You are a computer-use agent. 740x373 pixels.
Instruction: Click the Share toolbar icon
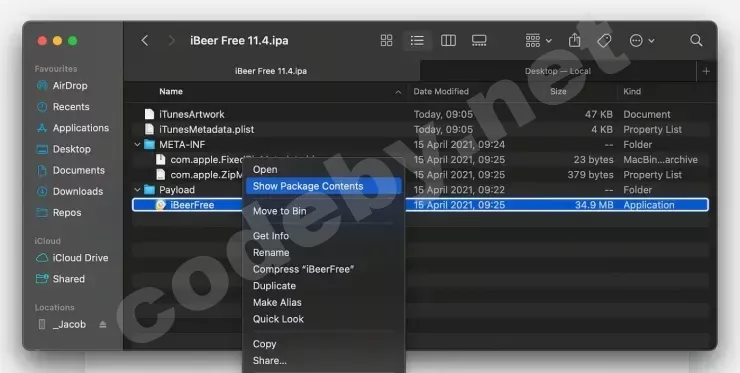pyautogui.click(x=574, y=40)
